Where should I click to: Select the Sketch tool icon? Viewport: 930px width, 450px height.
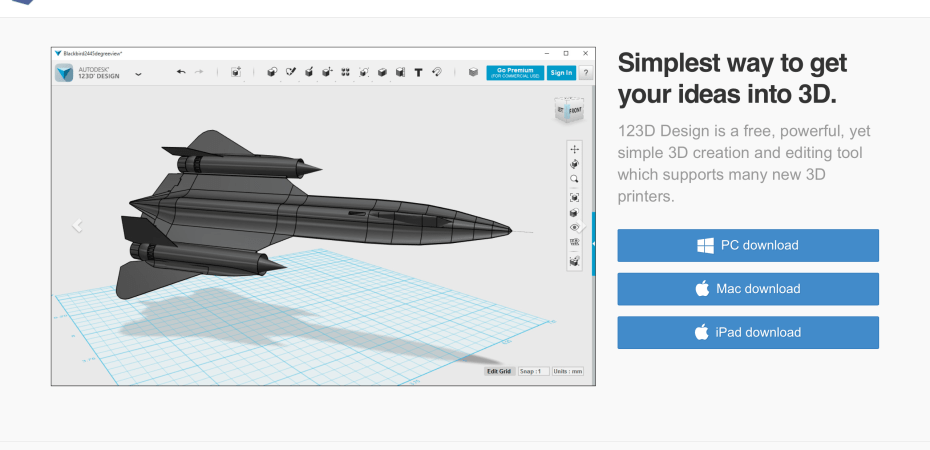click(x=290, y=72)
